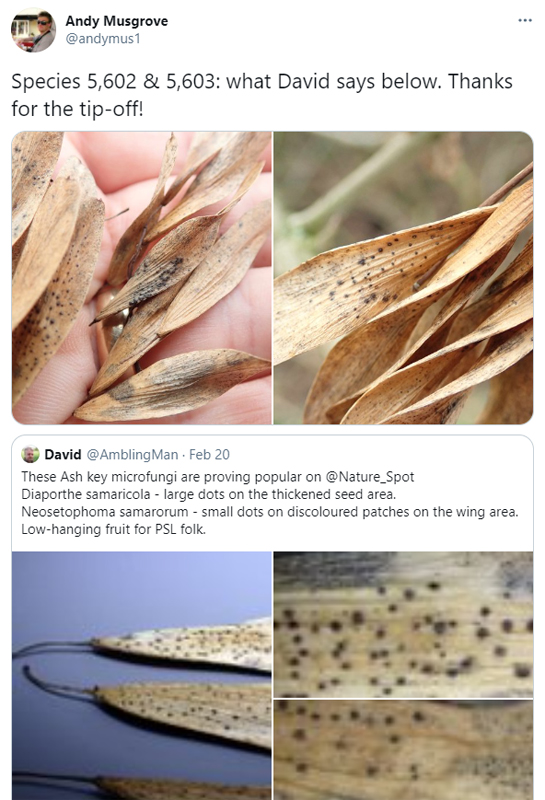
Task: Open the @andymus1 handle link
Action: [103, 39]
